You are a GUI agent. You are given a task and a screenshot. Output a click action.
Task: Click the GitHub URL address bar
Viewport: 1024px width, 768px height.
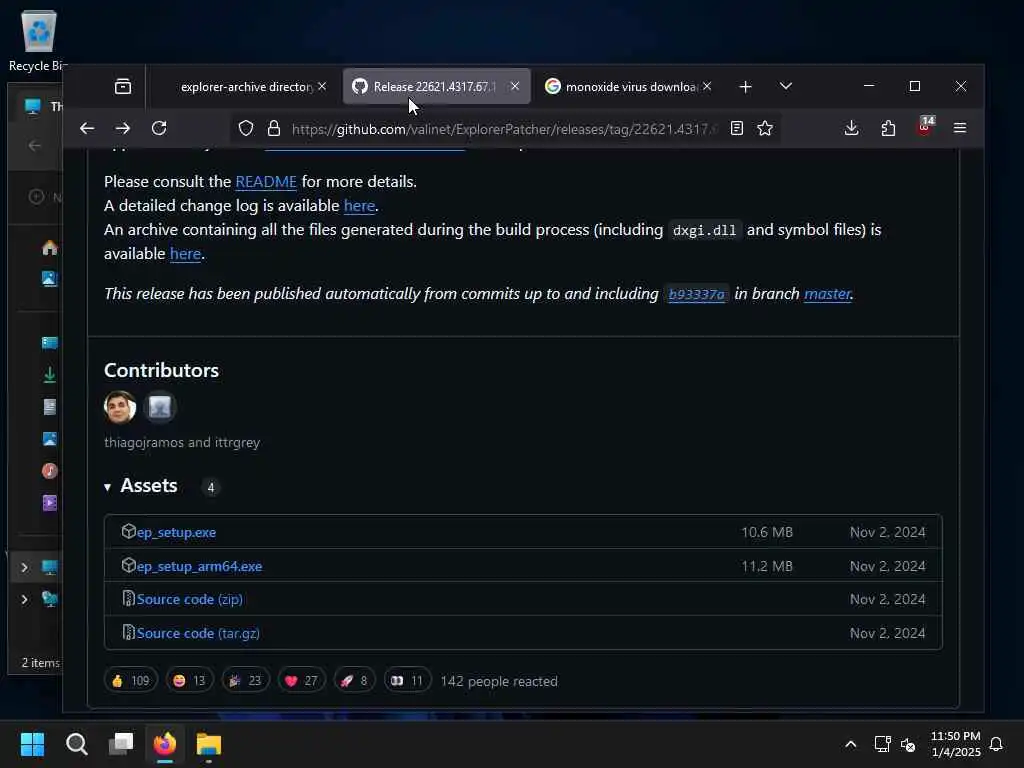[x=503, y=129]
